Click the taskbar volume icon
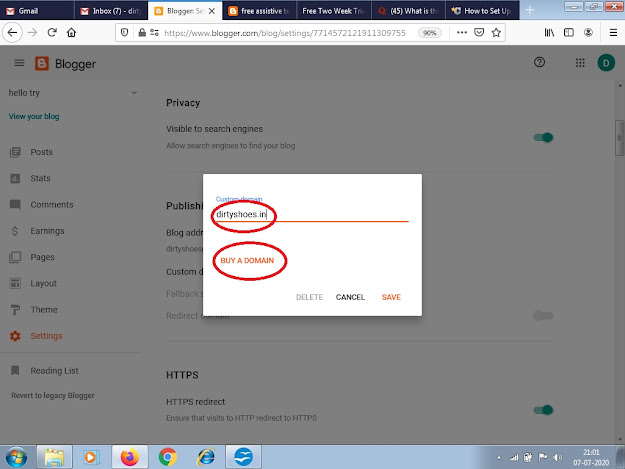The image size is (625, 469). pos(558,457)
